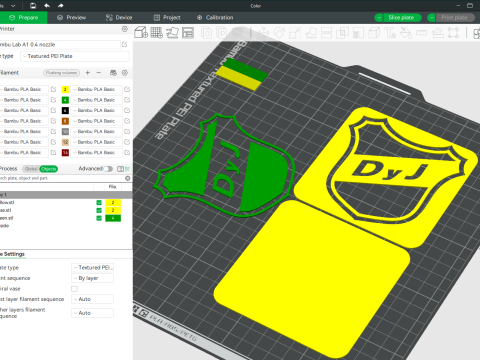Edit filament 2 preset icon on far right
Image resolution: width=480 pixels, height=360 pixels.
[127, 89]
